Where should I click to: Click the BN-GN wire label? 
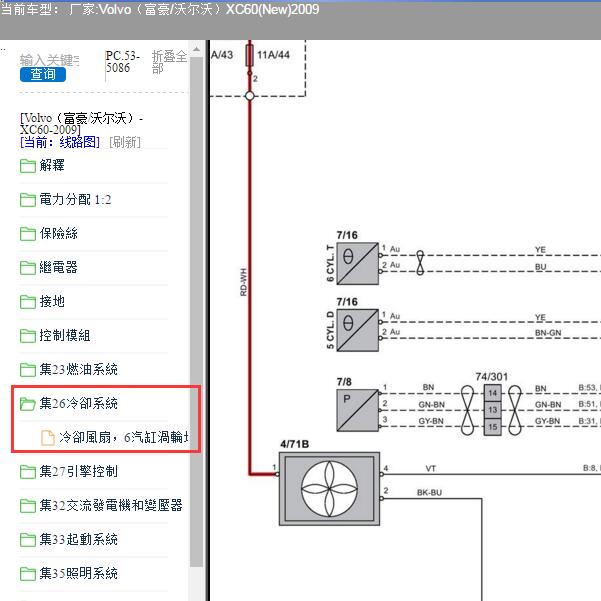[548, 333]
